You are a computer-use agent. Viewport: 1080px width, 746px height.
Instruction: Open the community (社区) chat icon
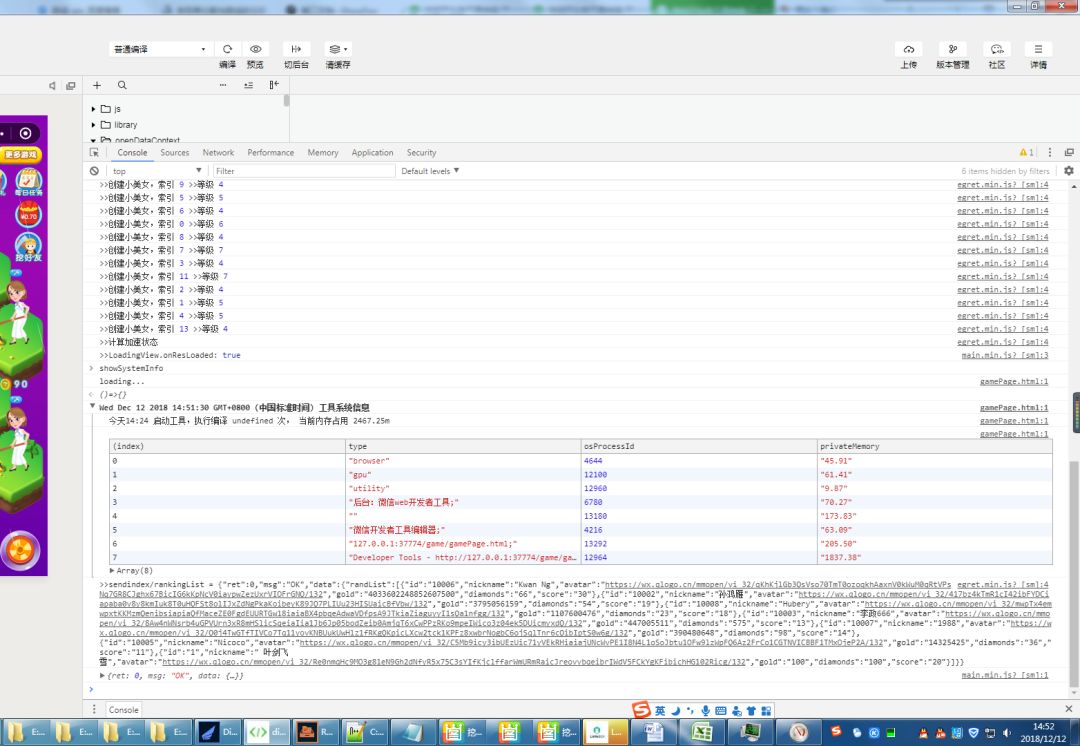pos(997,49)
